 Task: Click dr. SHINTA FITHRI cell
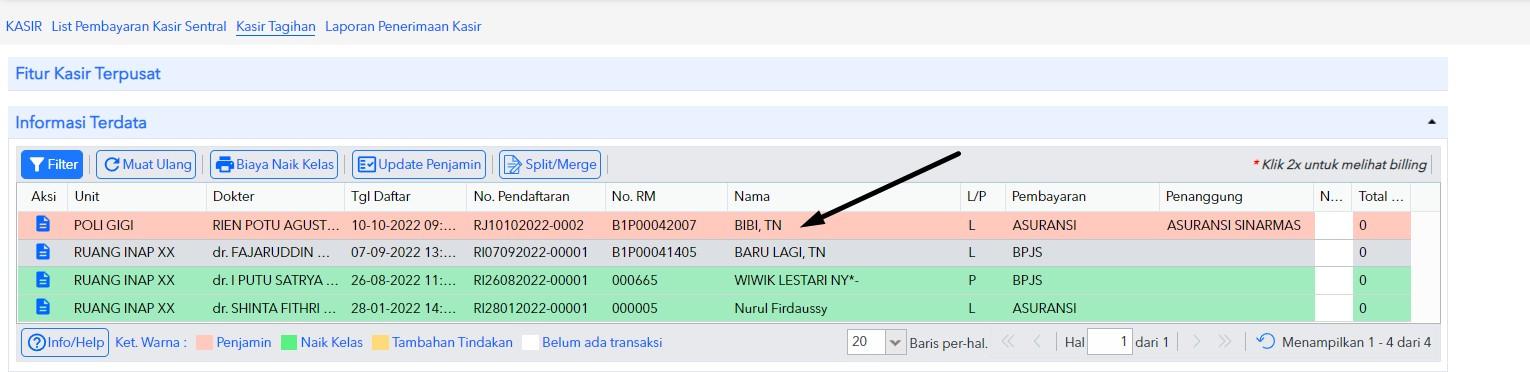pyautogui.click(x=276, y=308)
